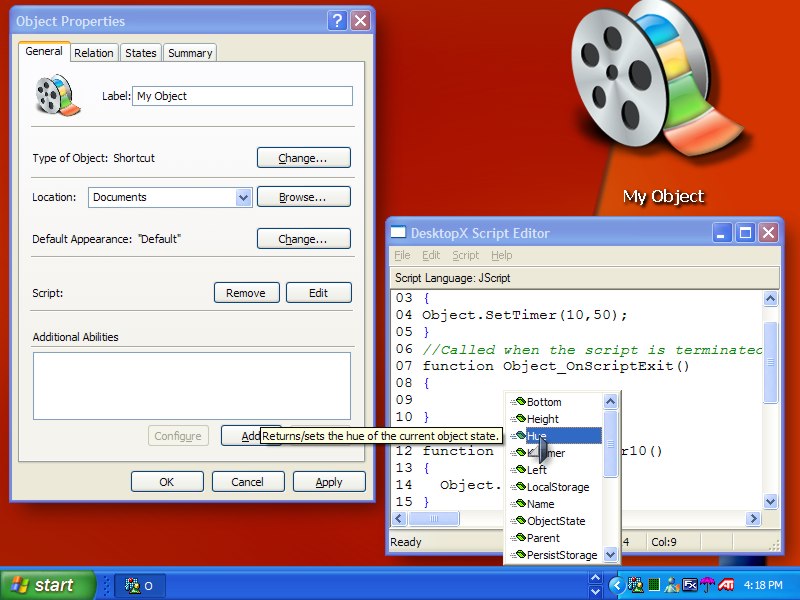Screen dimensions: 800x600
Task: Click the ObjectState property icon in the list
Action: coord(518,520)
